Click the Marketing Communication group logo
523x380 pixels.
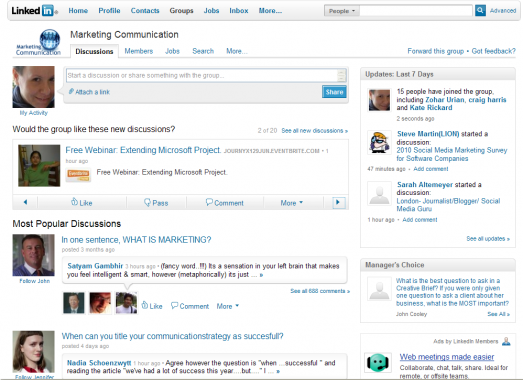pyautogui.click(x=38, y=42)
